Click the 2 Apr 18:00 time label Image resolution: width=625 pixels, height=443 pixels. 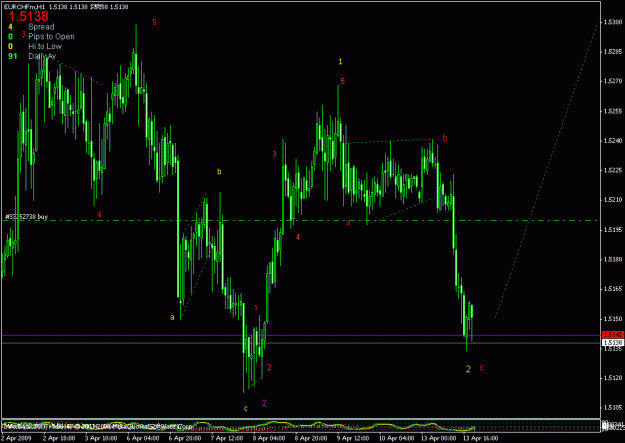click(x=59, y=438)
